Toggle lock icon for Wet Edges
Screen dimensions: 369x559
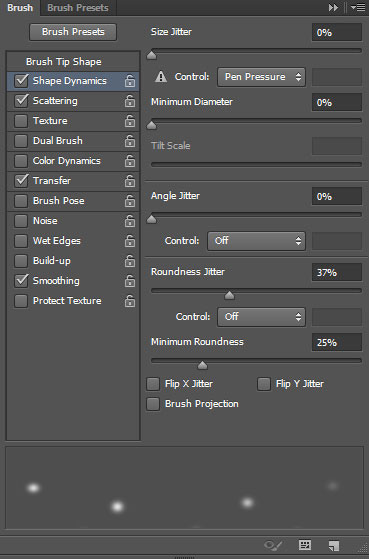click(130, 241)
